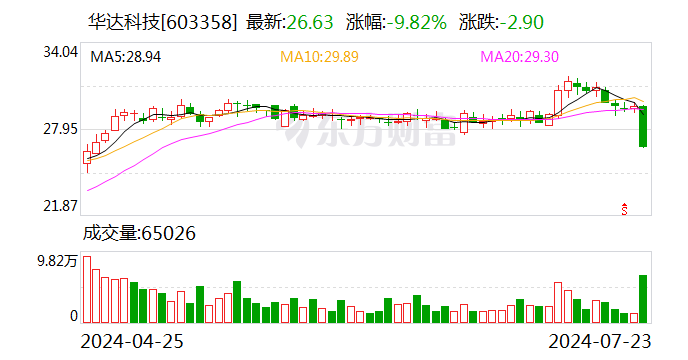688x360 pixels.
Task: Click the first red candlestick on the chart
Action: pyautogui.click(x=87, y=158)
